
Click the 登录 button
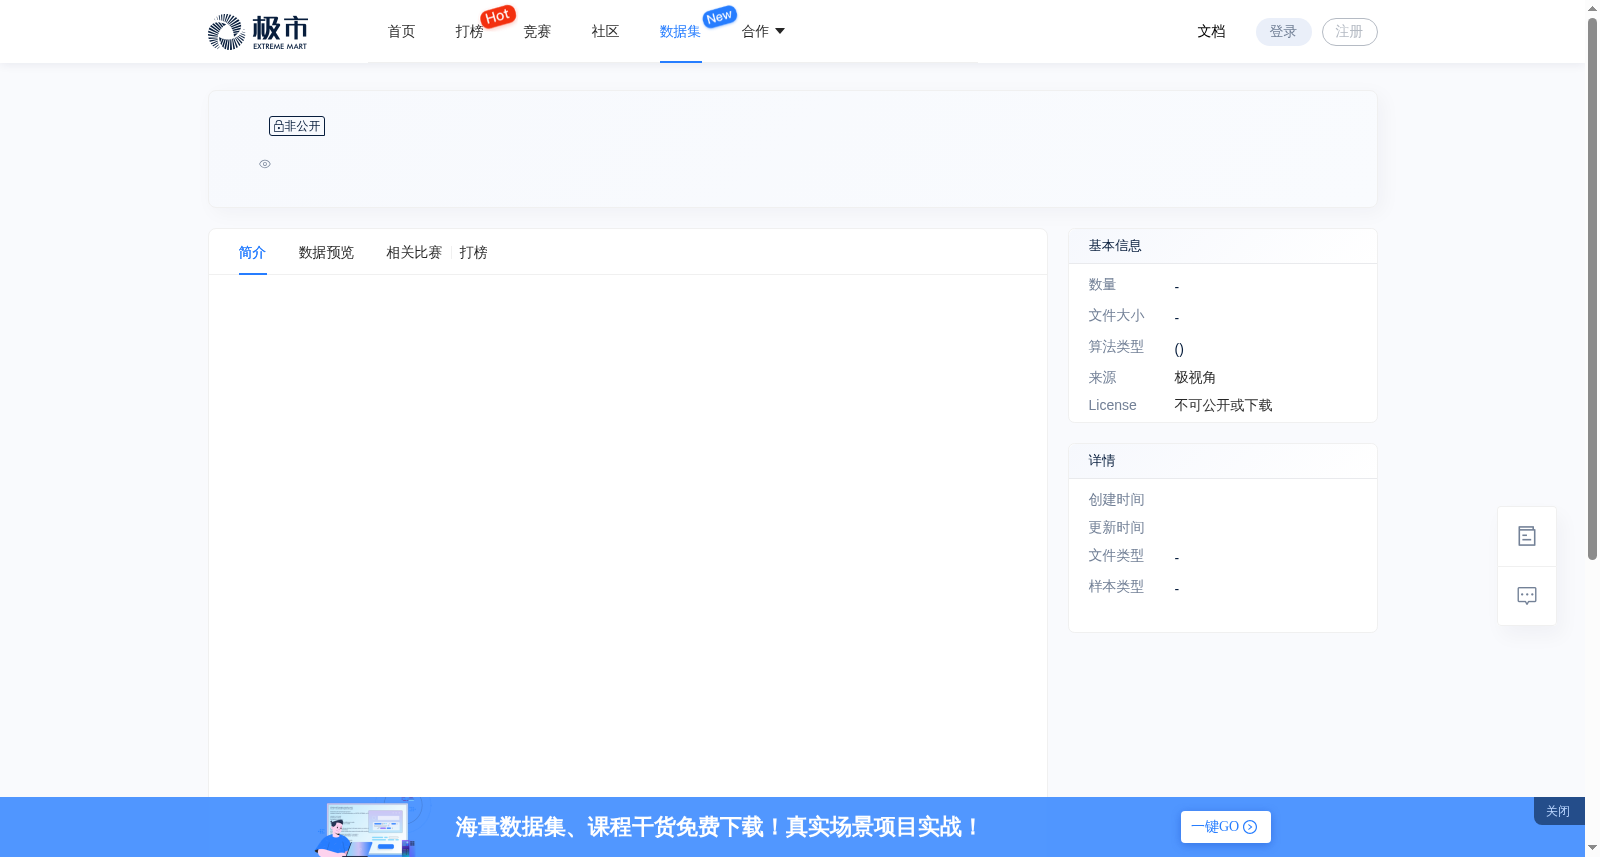[x=1284, y=32]
